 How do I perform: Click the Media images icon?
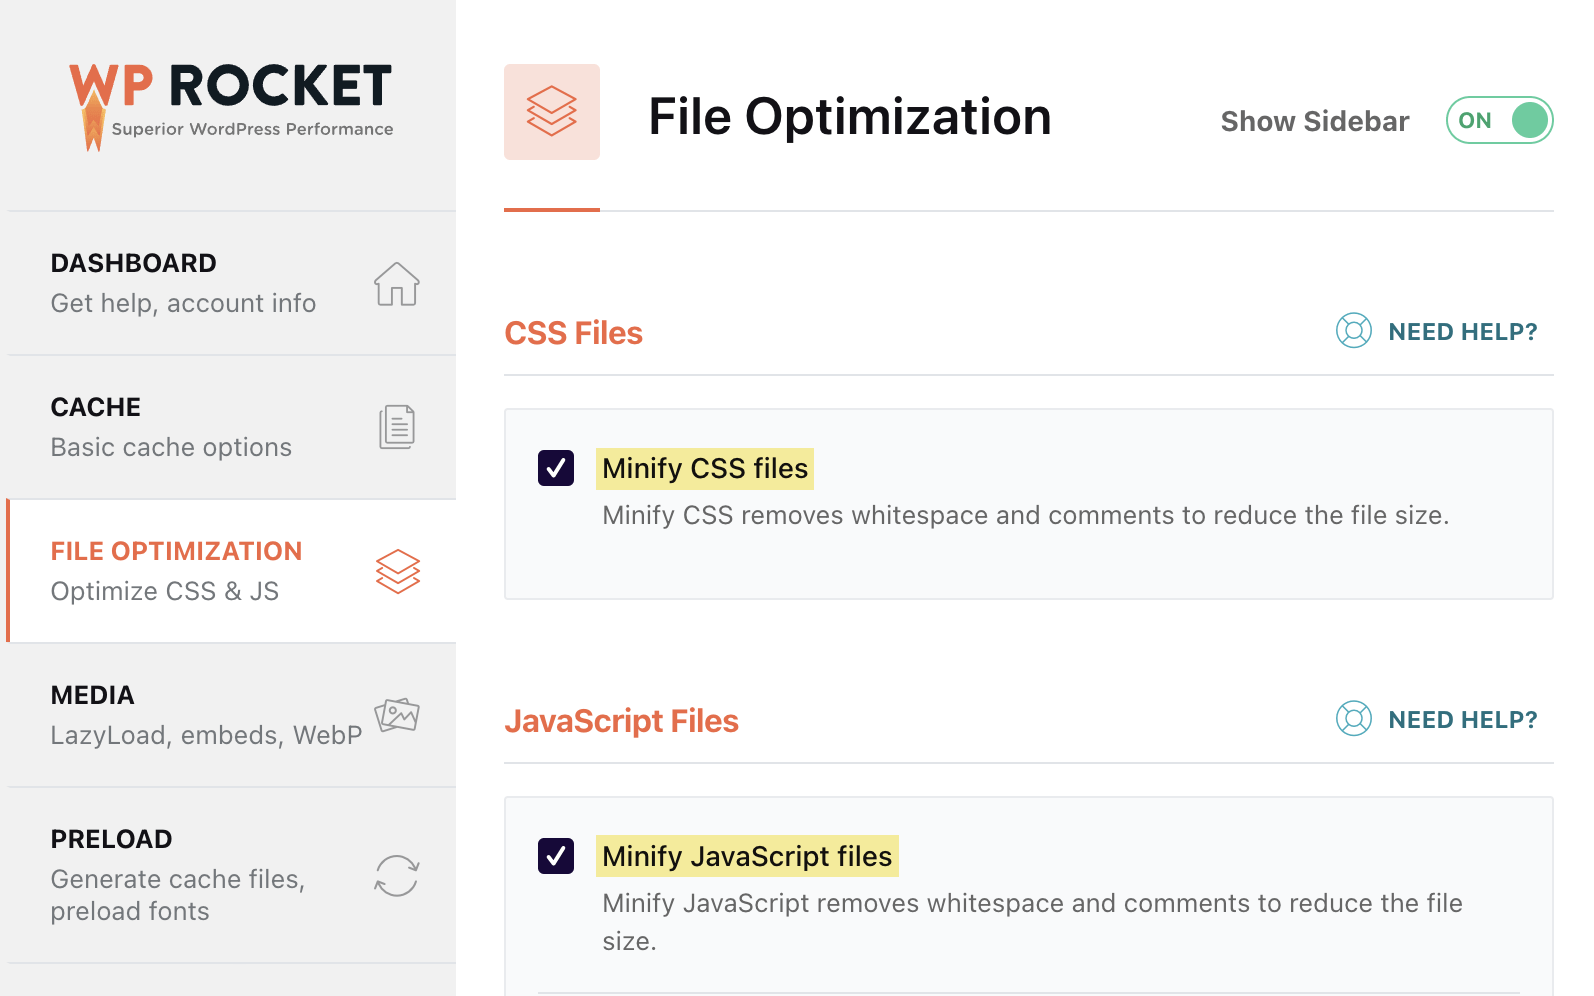coord(397,715)
